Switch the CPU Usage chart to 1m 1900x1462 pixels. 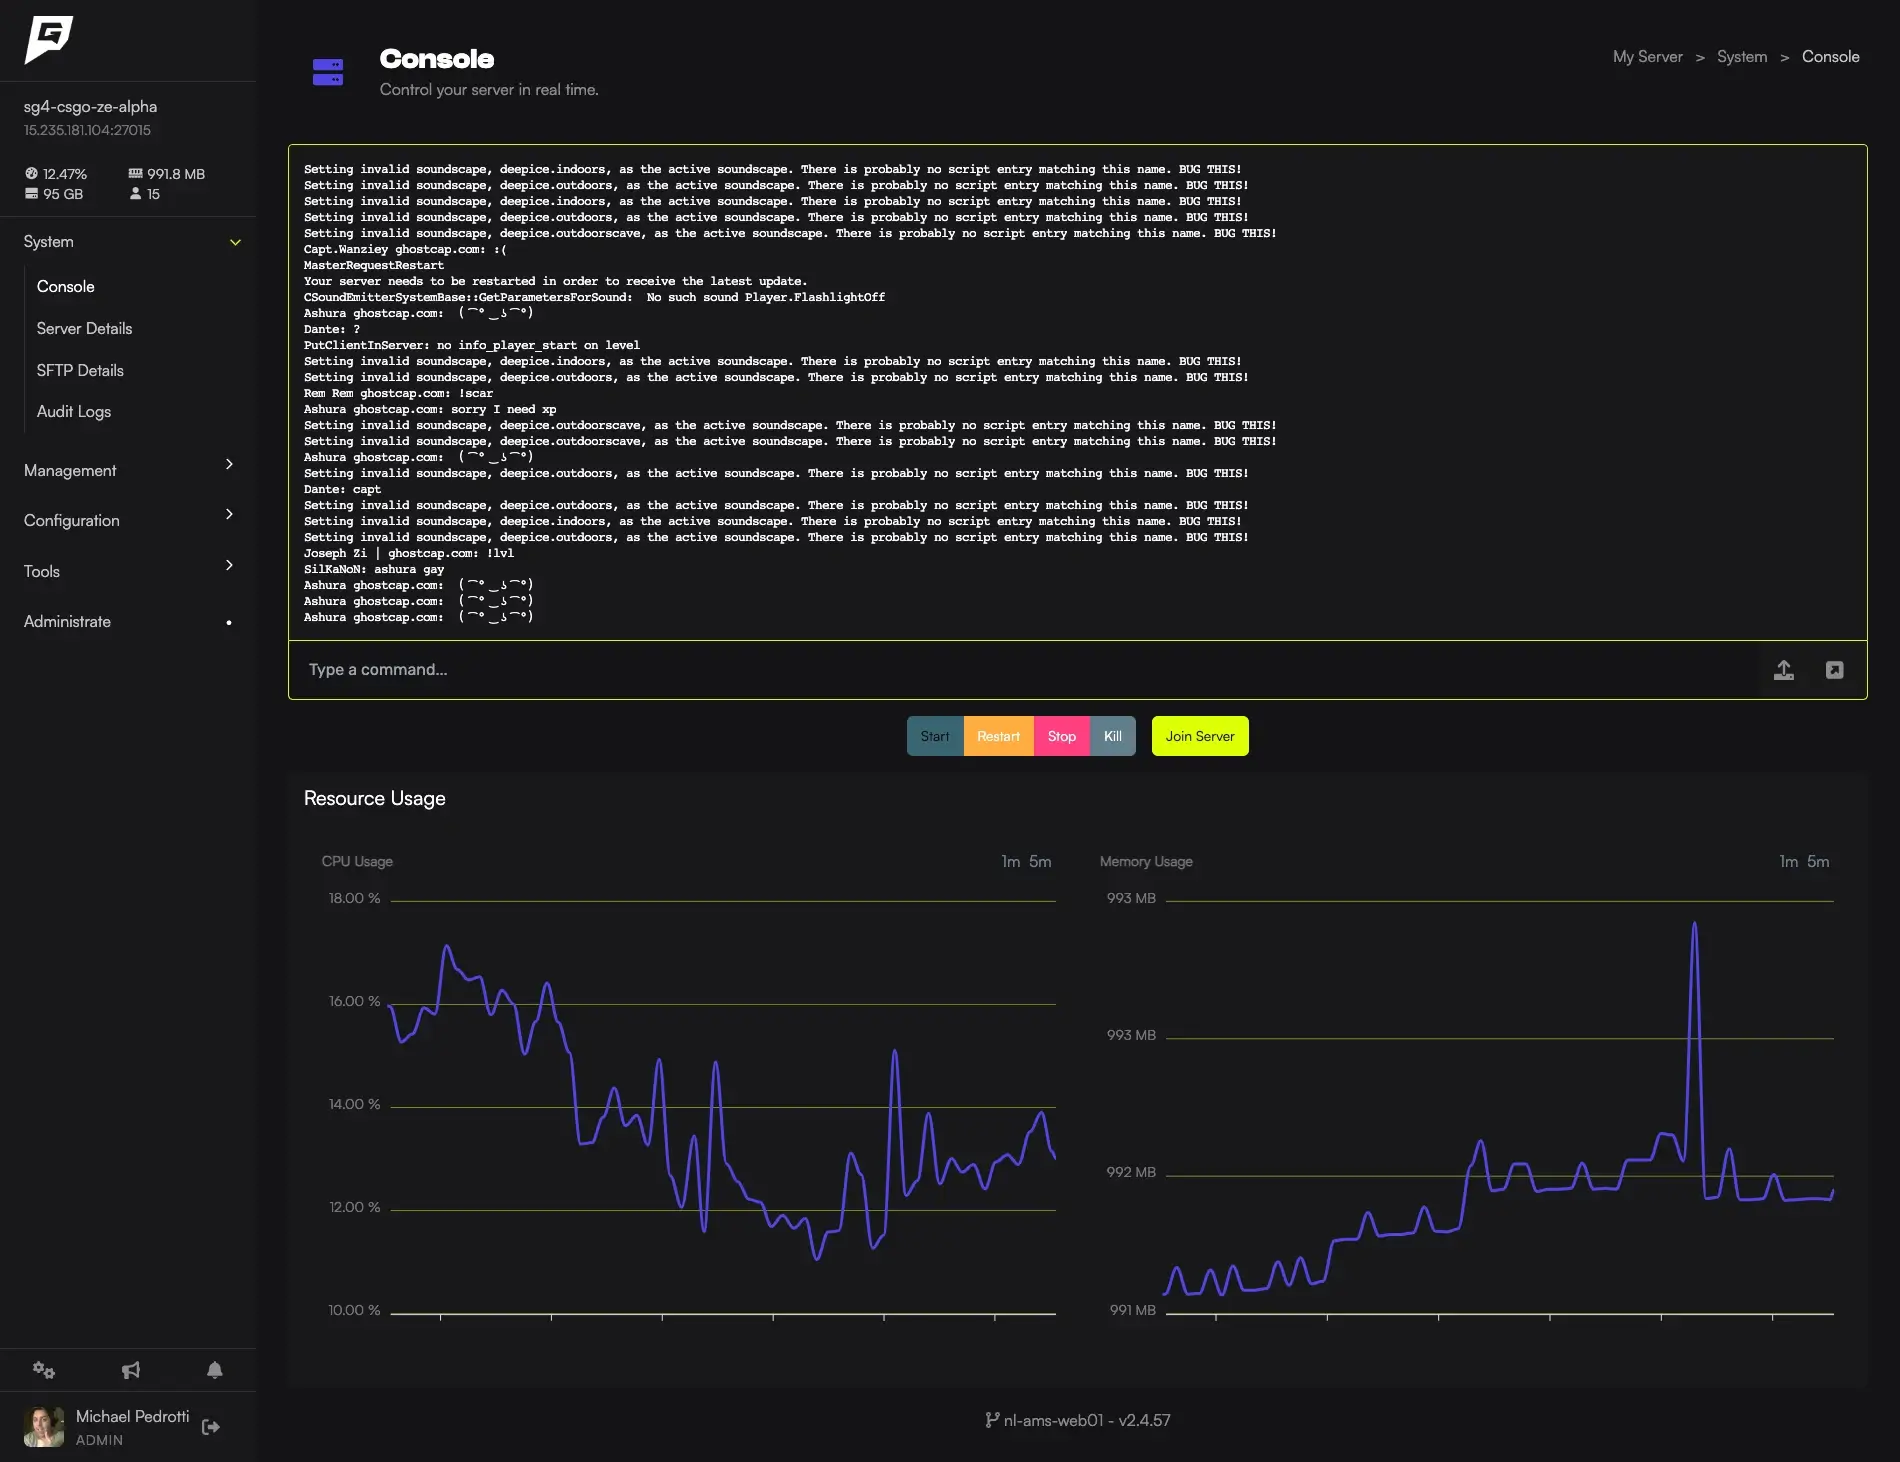click(1010, 862)
